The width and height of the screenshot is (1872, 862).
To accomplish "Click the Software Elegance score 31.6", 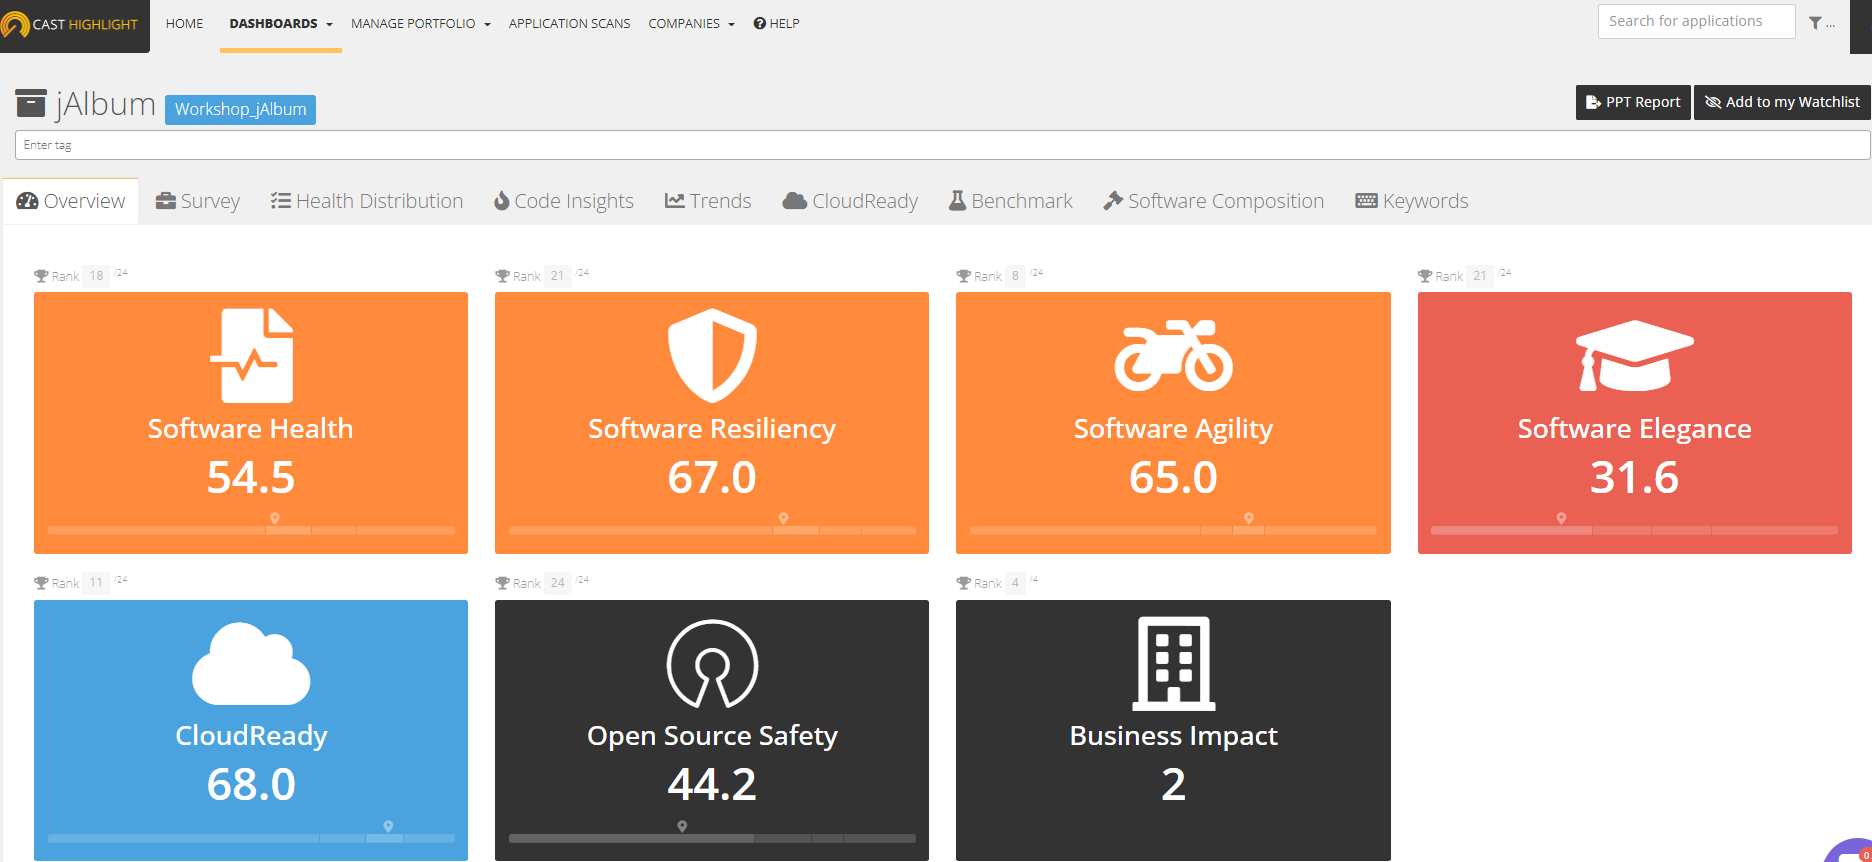I will (1634, 477).
